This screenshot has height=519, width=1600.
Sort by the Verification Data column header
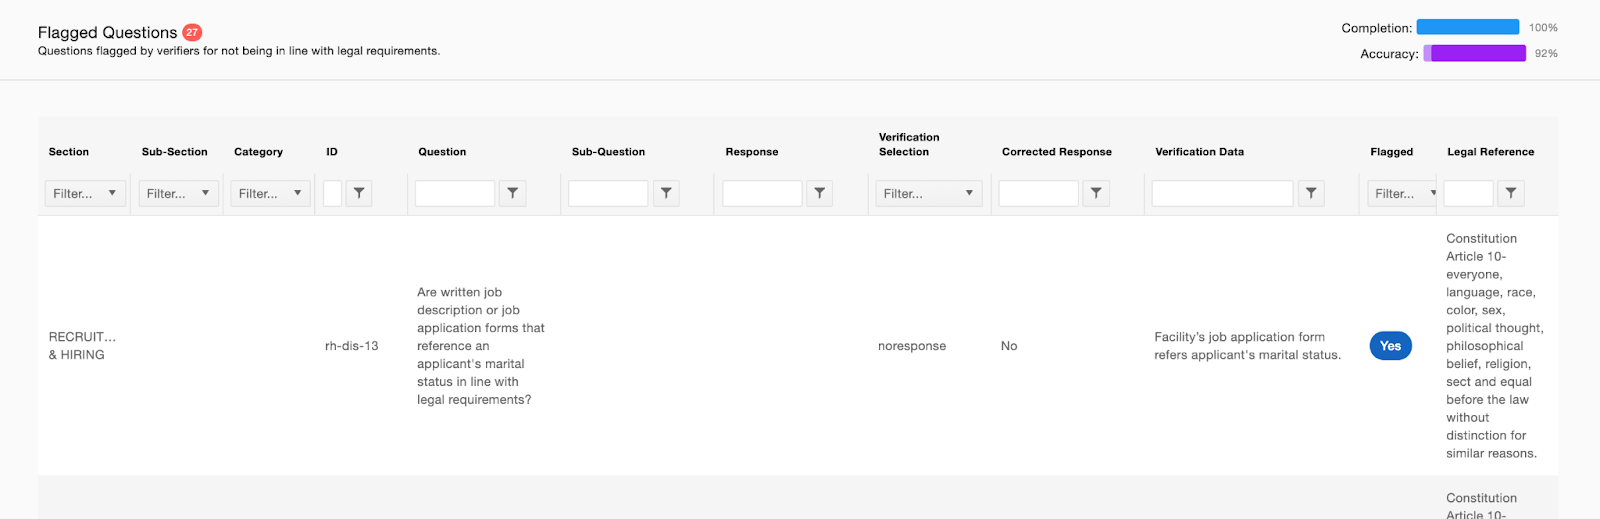pyautogui.click(x=1199, y=152)
